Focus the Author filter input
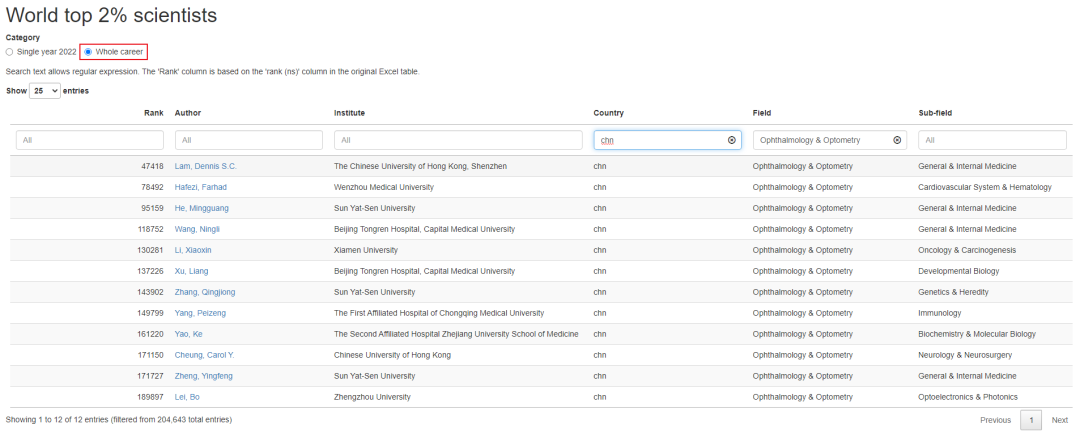Image resolution: width=1080 pixels, height=441 pixels. tap(248, 141)
